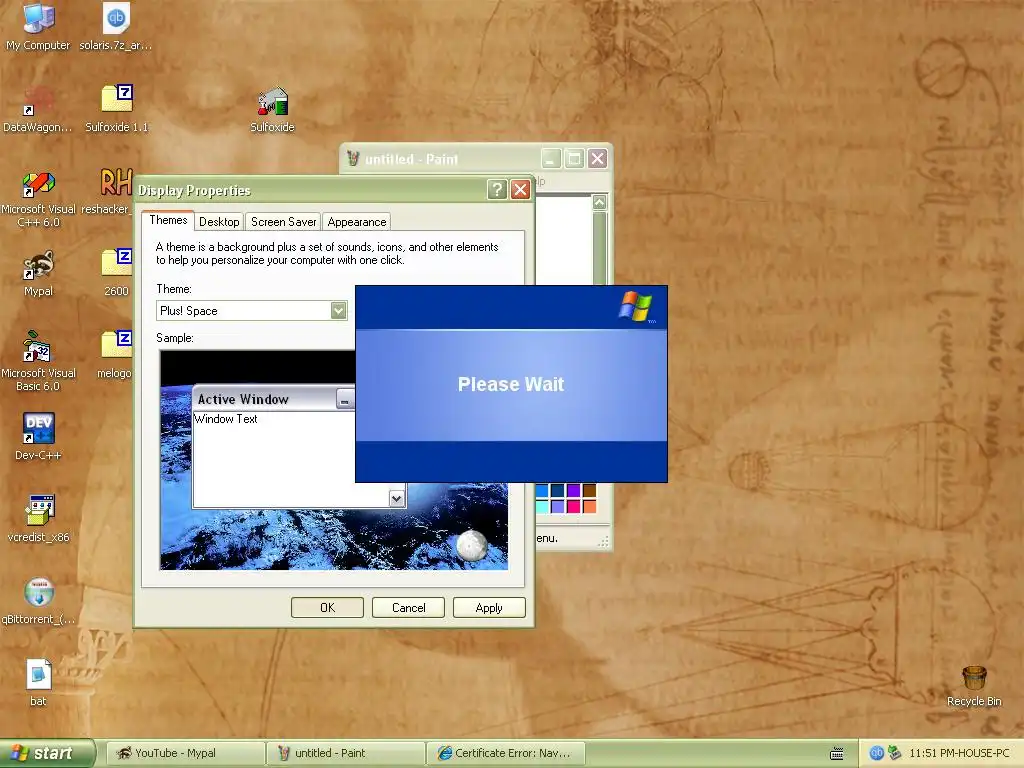Image resolution: width=1024 pixels, height=768 pixels.
Task: Switch to the YouTube - Mypal taskbar window
Action: (185, 753)
